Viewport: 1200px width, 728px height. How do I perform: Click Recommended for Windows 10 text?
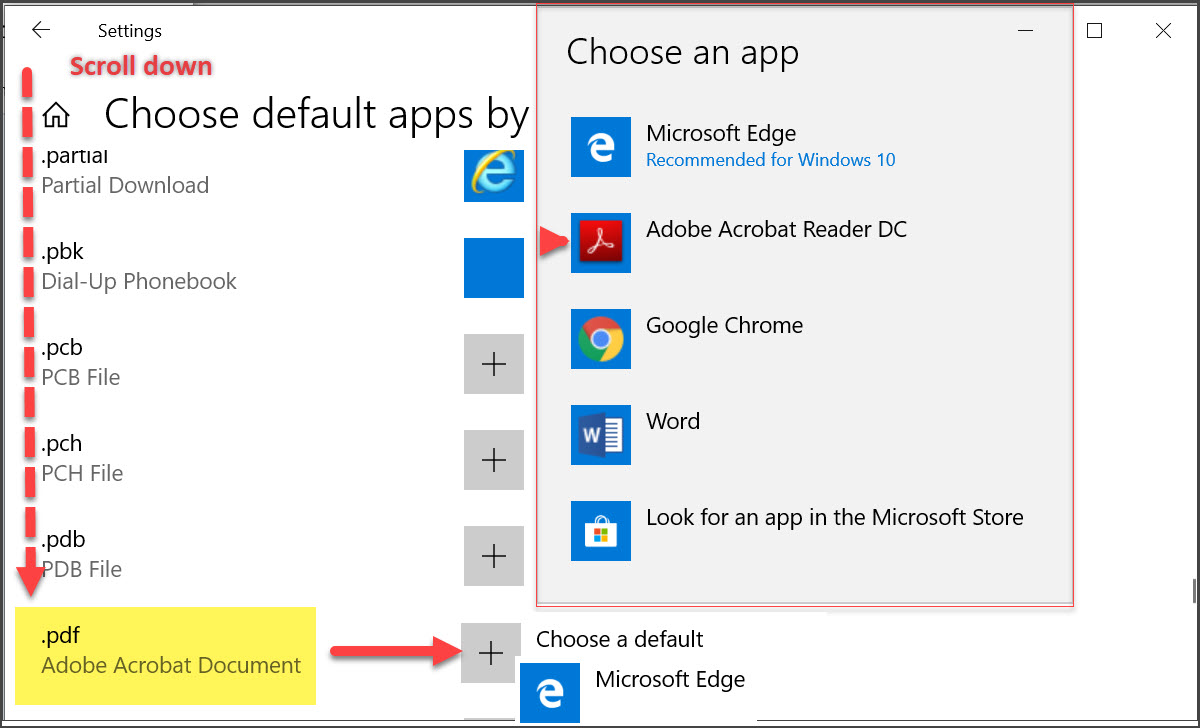pyautogui.click(x=771, y=160)
